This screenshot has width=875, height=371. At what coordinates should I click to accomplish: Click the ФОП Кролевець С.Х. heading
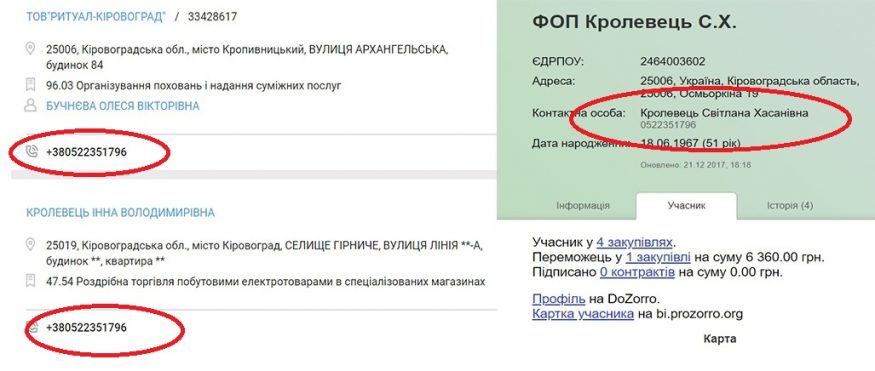tap(635, 22)
